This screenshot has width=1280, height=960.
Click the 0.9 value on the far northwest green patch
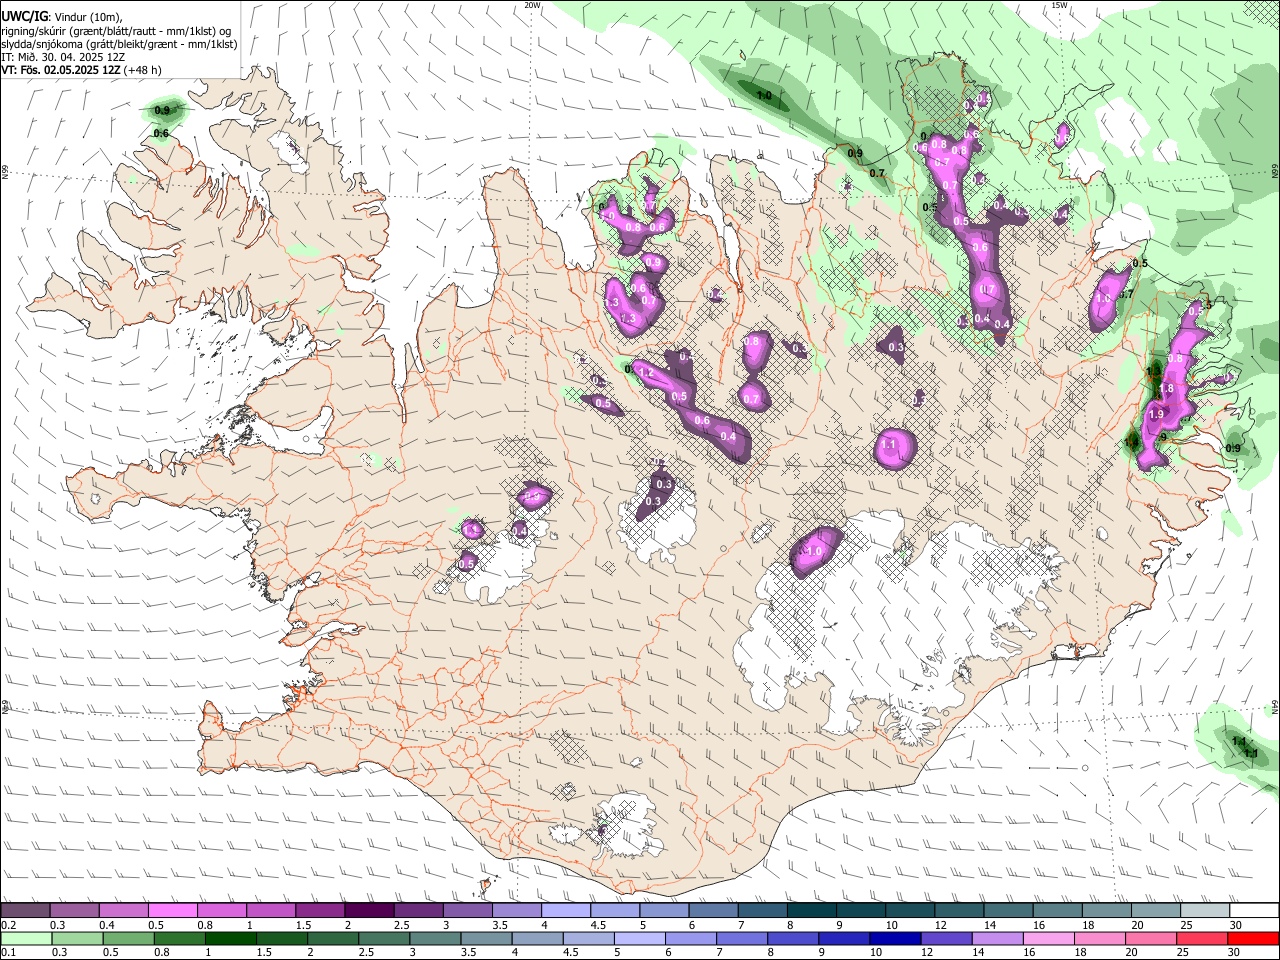(x=162, y=110)
